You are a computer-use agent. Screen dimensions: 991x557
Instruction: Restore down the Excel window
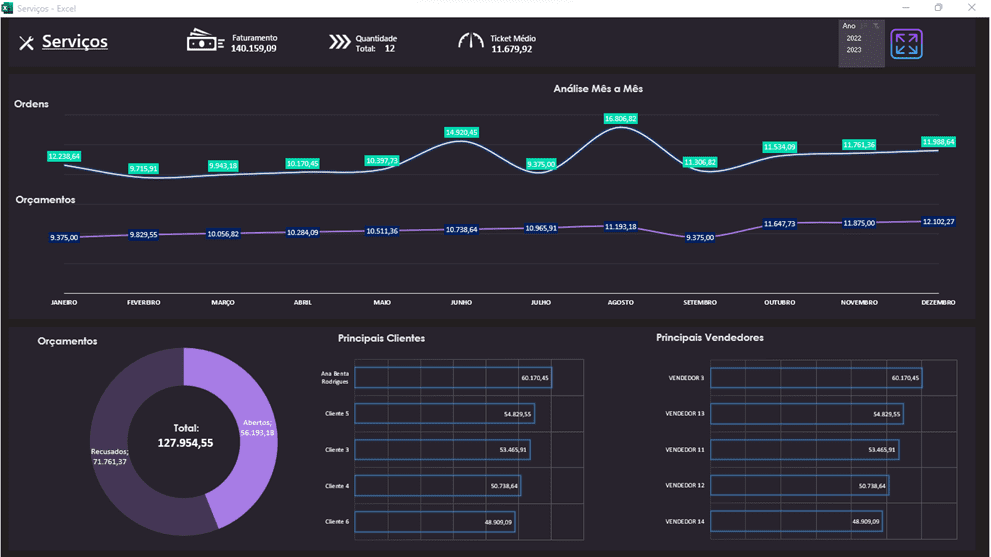[938, 8]
